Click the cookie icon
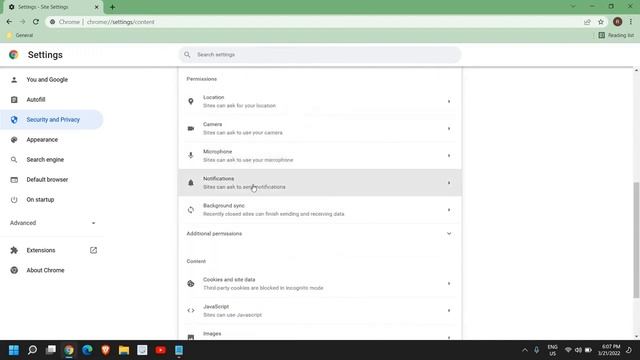 tap(191, 283)
